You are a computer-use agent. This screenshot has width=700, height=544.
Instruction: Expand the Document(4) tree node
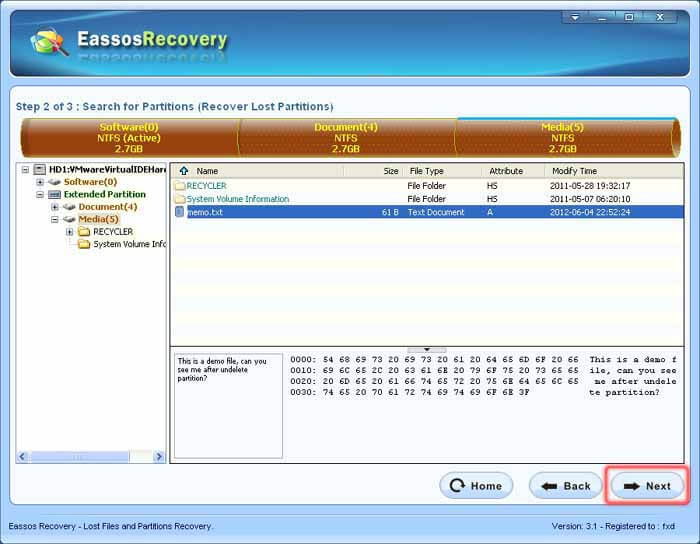[x=55, y=207]
